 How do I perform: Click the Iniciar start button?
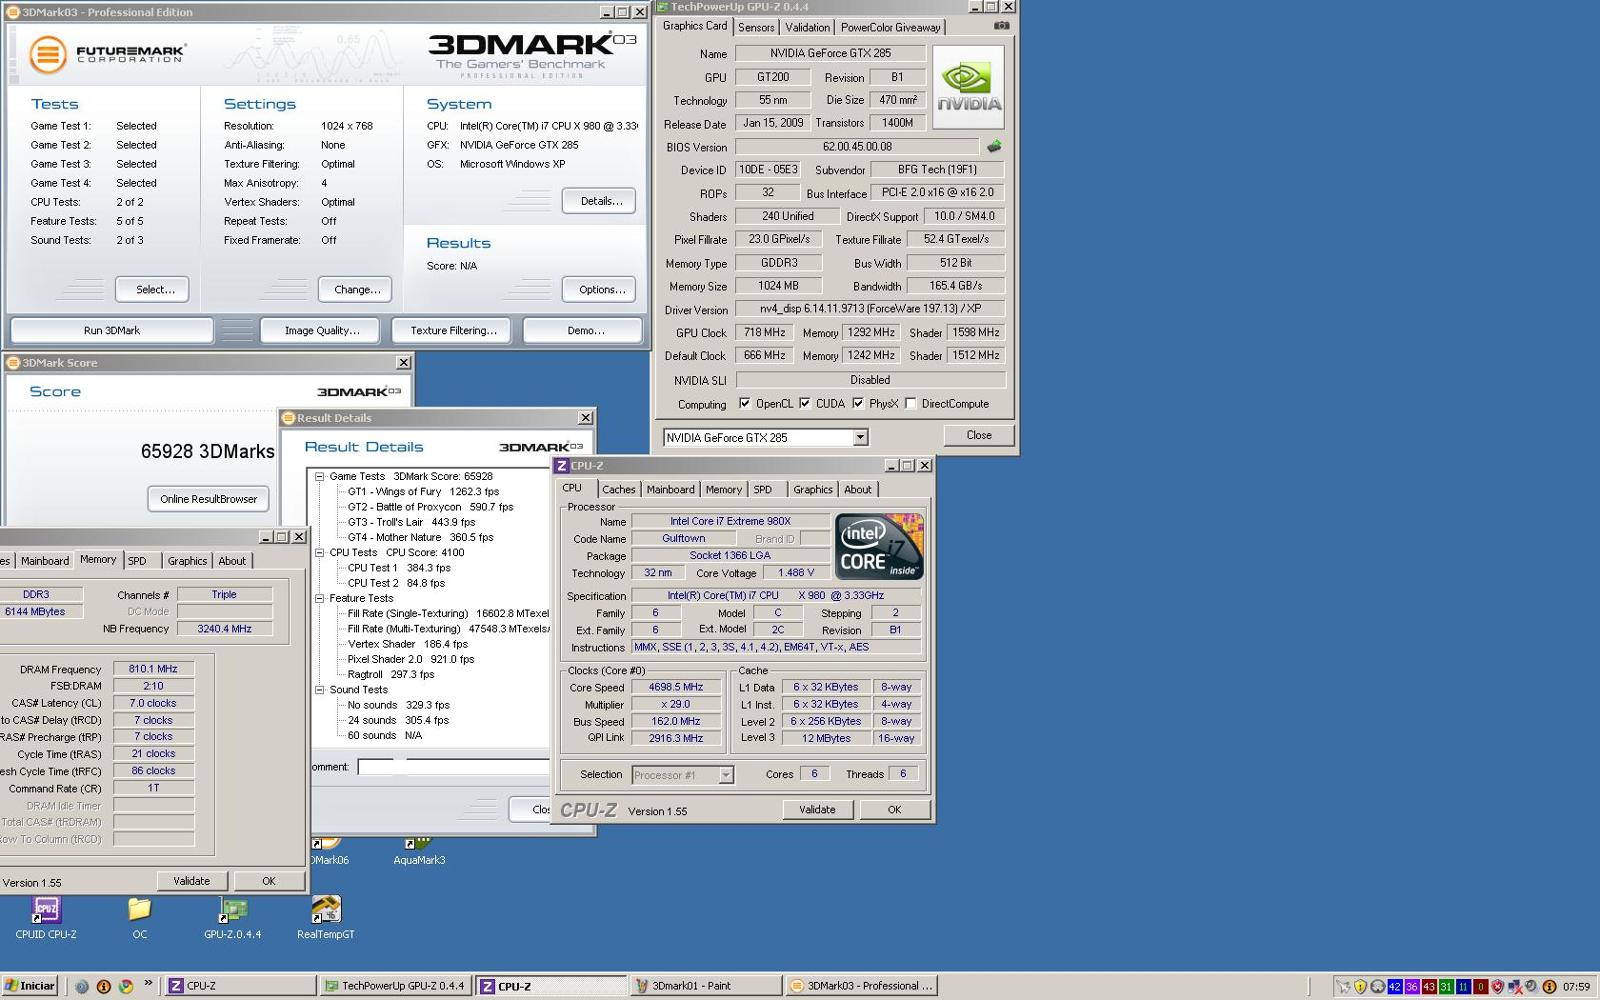point(30,986)
